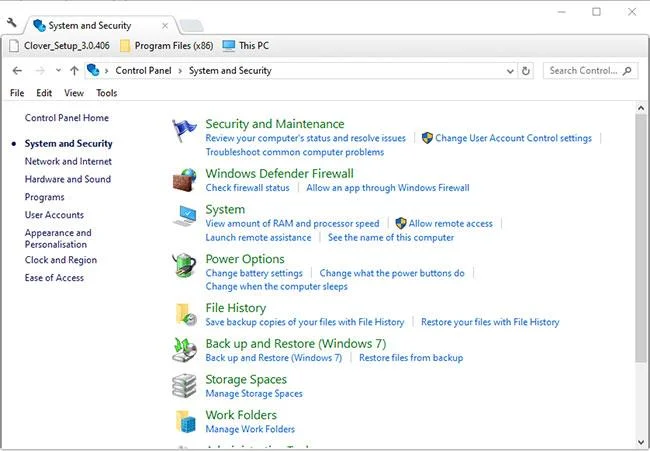Change User Account Control settings

pos(513,138)
